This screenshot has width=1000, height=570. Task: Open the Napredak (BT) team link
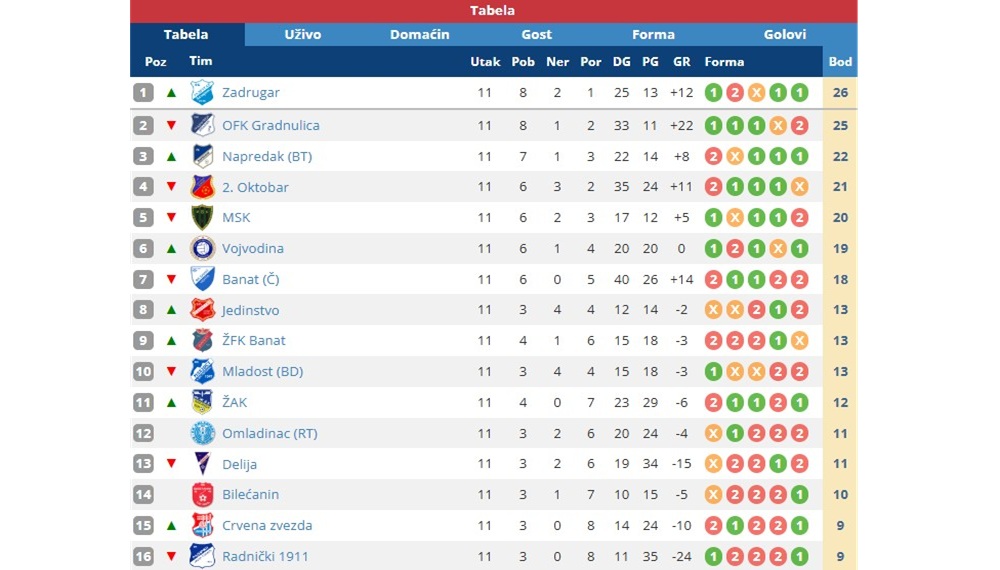coord(267,156)
